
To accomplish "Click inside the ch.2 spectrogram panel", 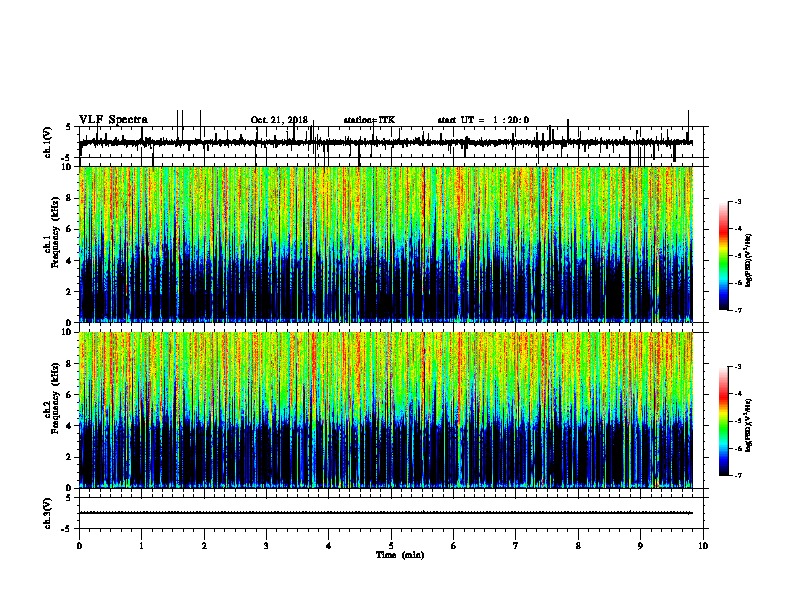I will pyautogui.click(x=385, y=410).
